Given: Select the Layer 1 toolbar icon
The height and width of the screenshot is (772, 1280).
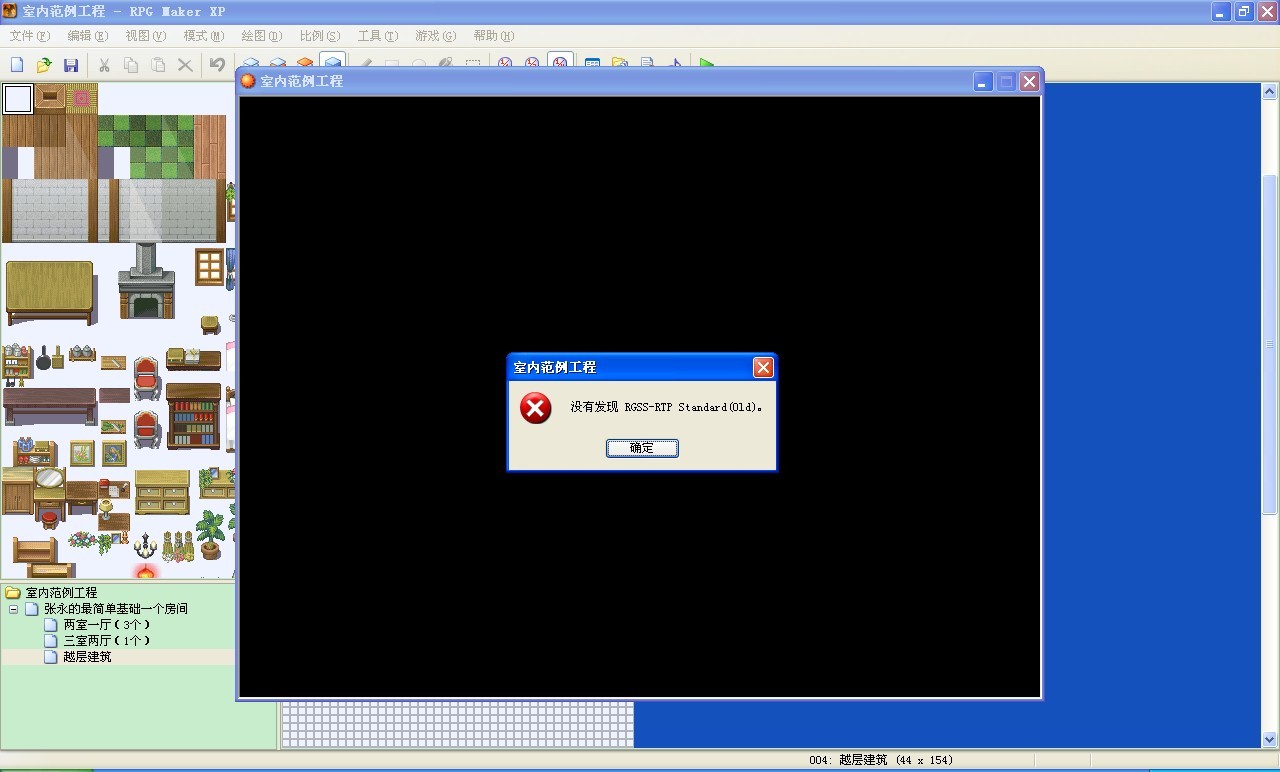Looking at the screenshot, I should 250,62.
